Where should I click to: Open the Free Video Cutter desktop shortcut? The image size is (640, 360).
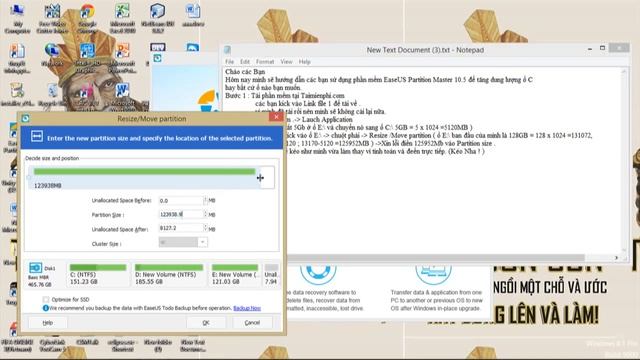52,18
